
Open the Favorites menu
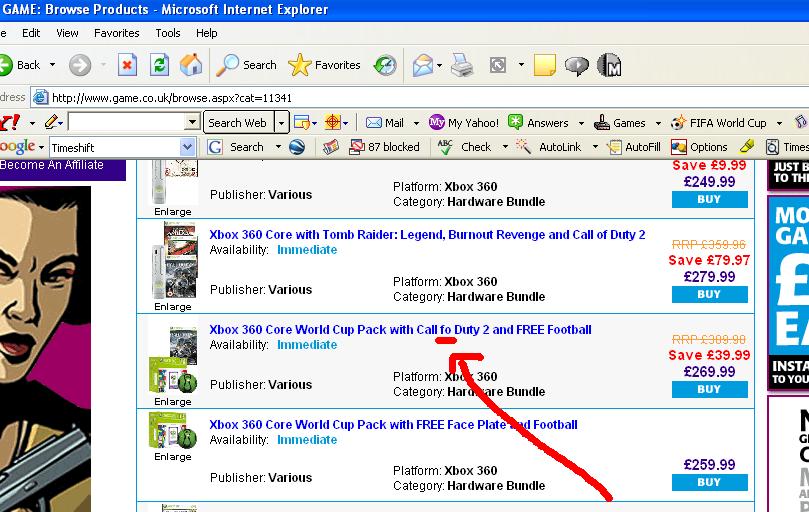(x=117, y=33)
